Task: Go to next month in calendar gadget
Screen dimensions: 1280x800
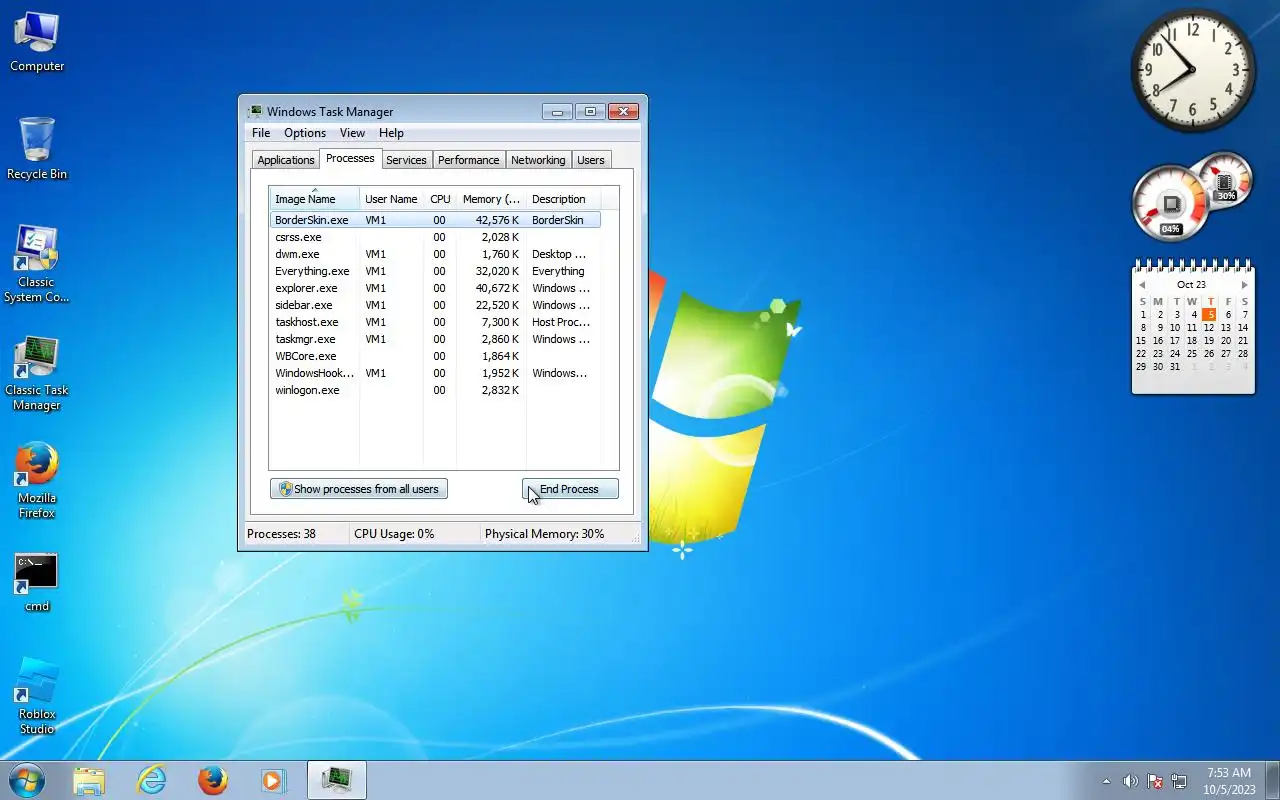Action: [x=1245, y=285]
